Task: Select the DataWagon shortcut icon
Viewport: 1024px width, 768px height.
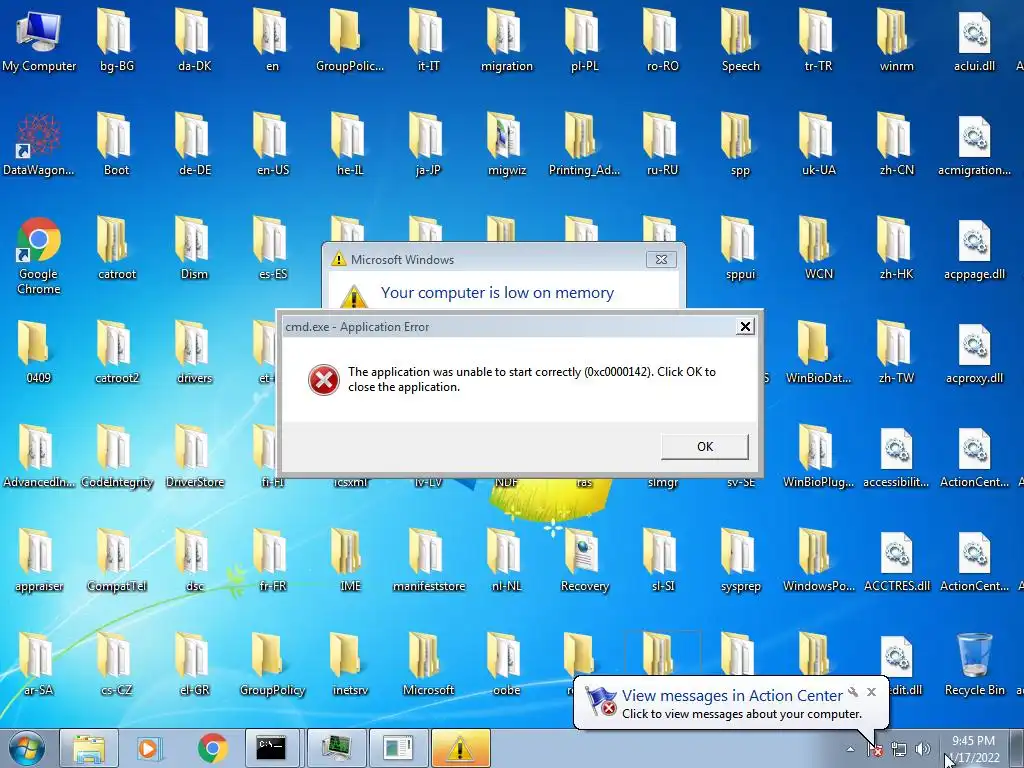Action: coord(39,145)
